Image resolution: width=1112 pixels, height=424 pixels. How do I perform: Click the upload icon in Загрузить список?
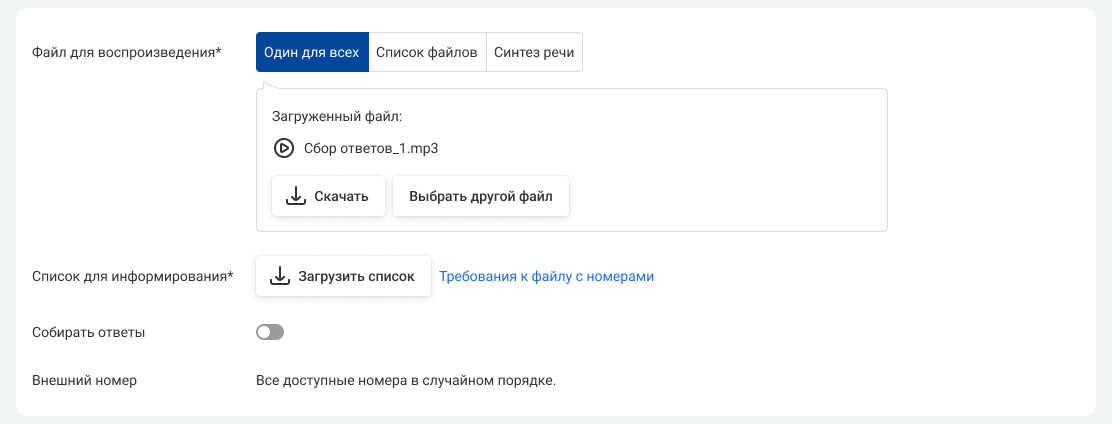point(280,276)
